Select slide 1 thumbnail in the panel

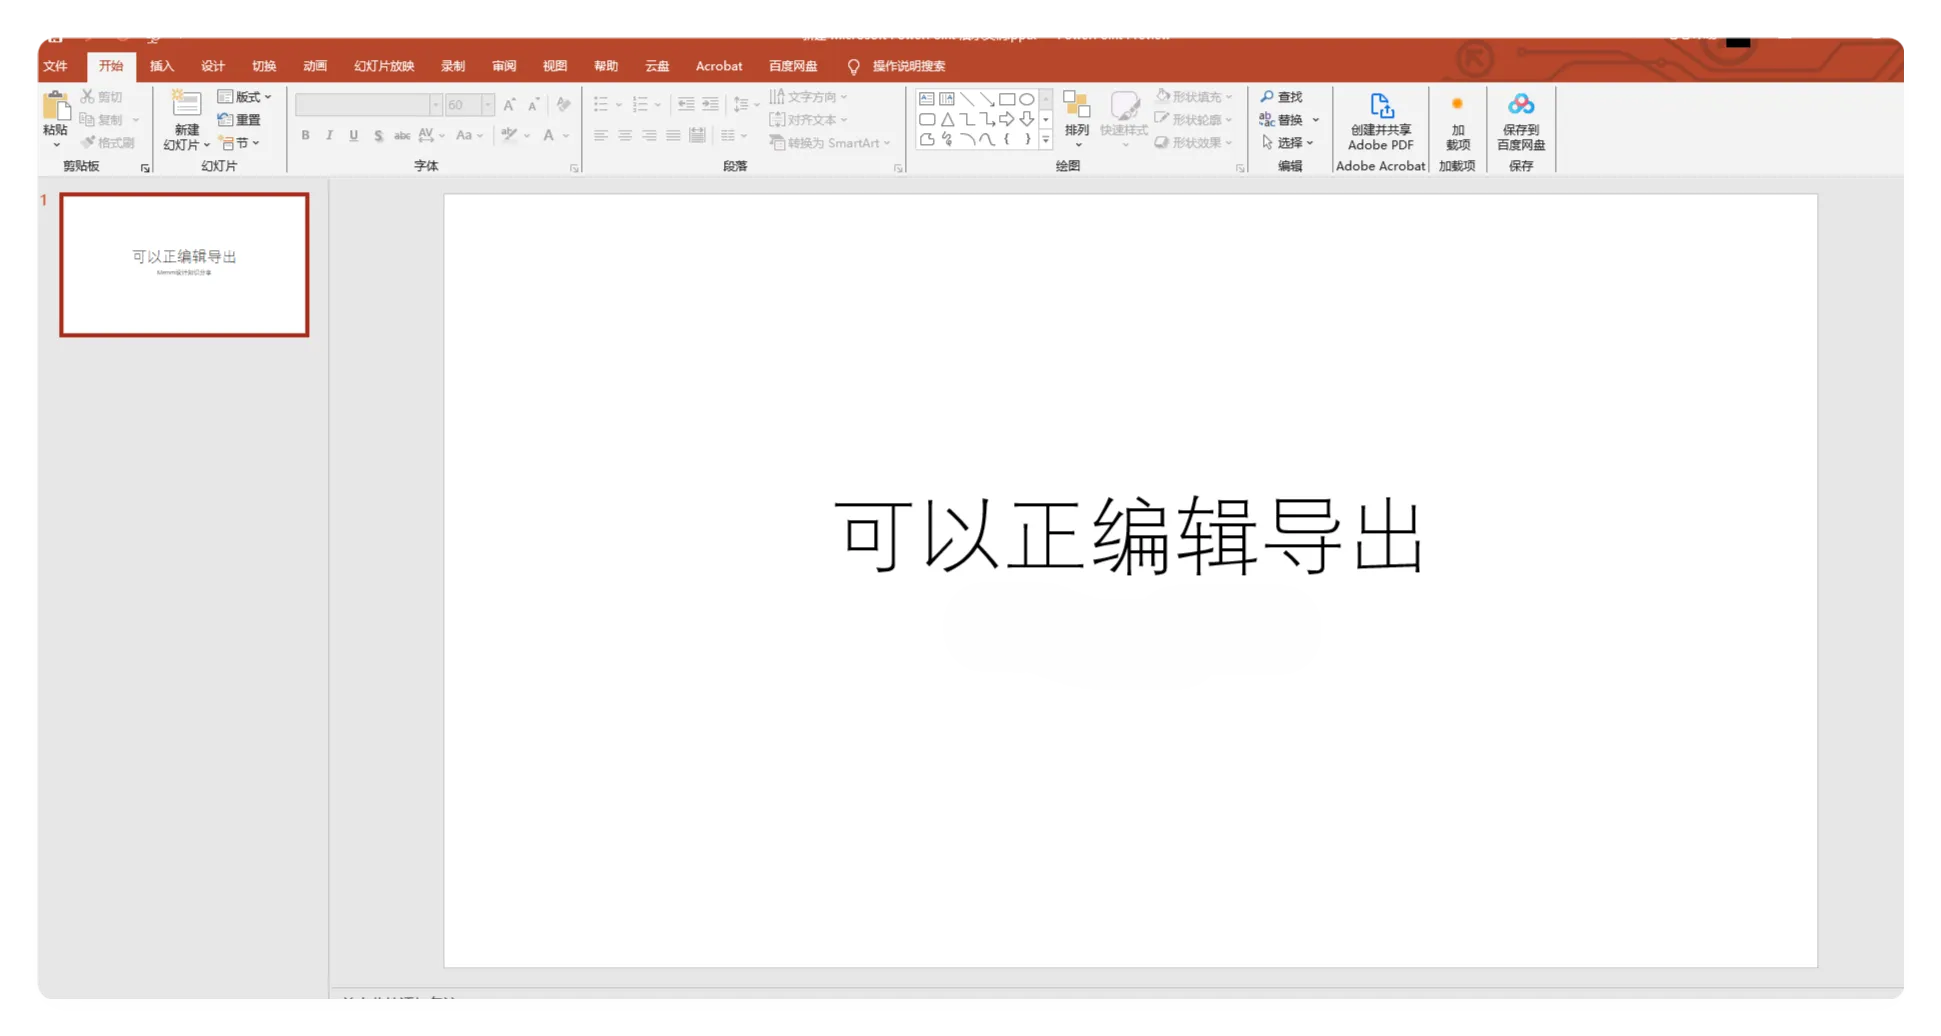pyautogui.click(x=184, y=265)
